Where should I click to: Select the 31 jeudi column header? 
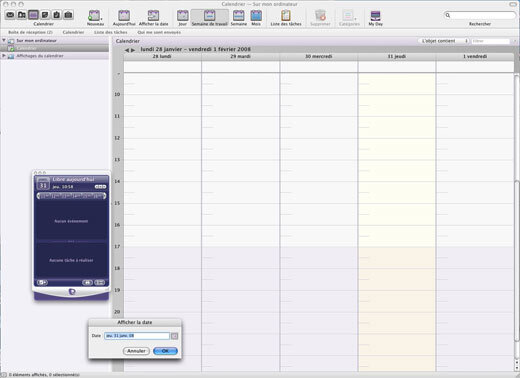[x=397, y=56]
